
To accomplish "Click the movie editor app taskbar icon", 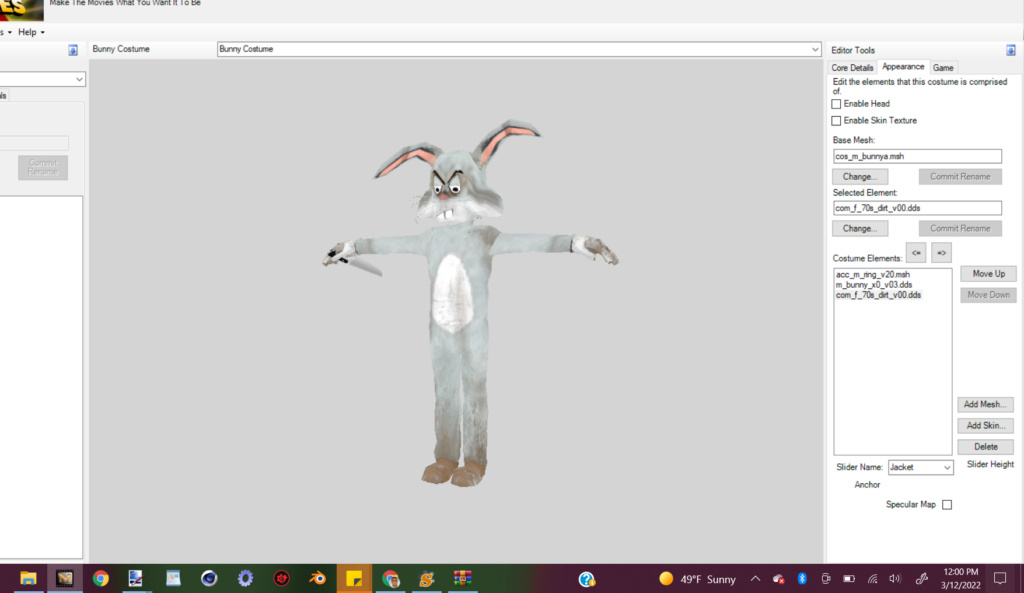I will point(65,579).
